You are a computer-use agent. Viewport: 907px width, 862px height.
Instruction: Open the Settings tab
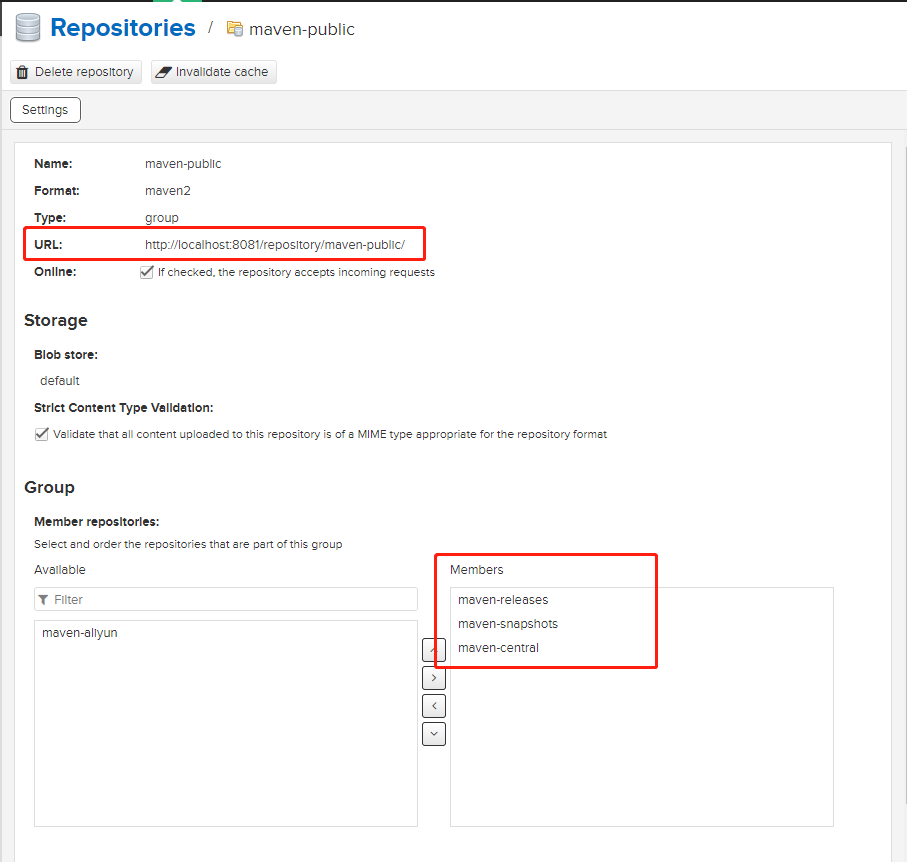[45, 110]
